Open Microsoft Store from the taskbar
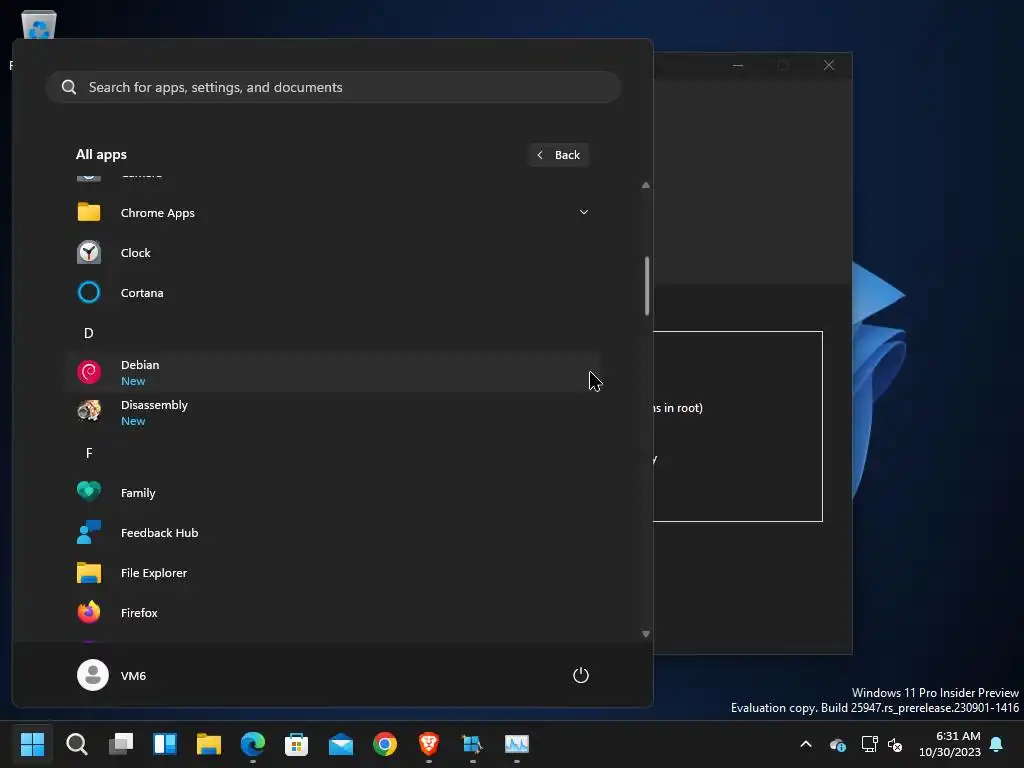The height and width of the screenshot is (768, 1024). 296,744
